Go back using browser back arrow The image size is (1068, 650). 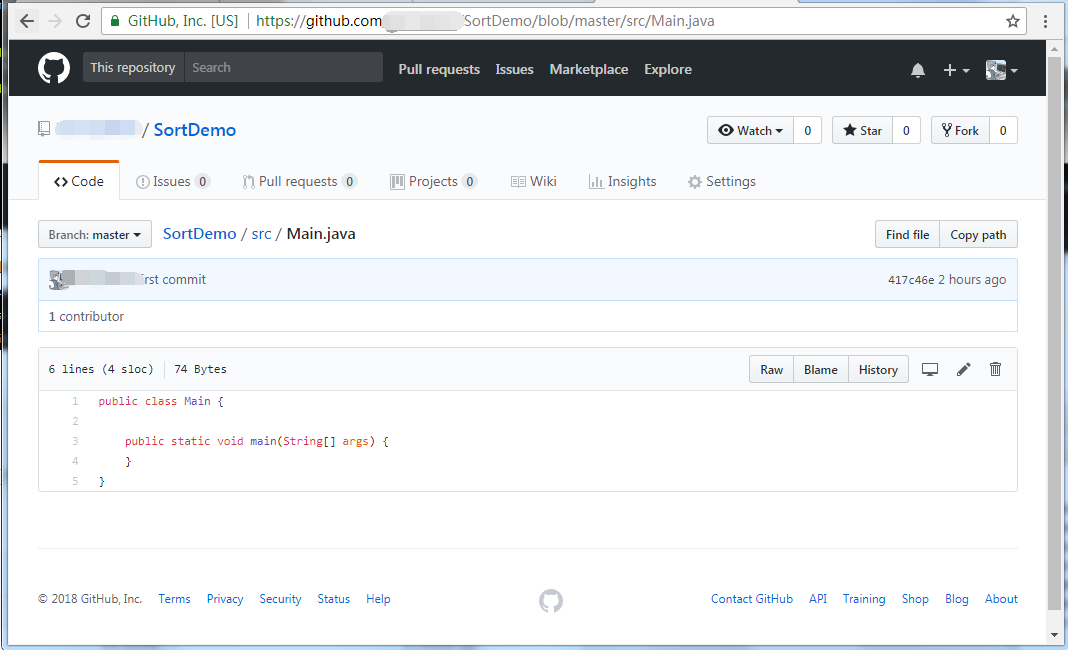[27, 21]
